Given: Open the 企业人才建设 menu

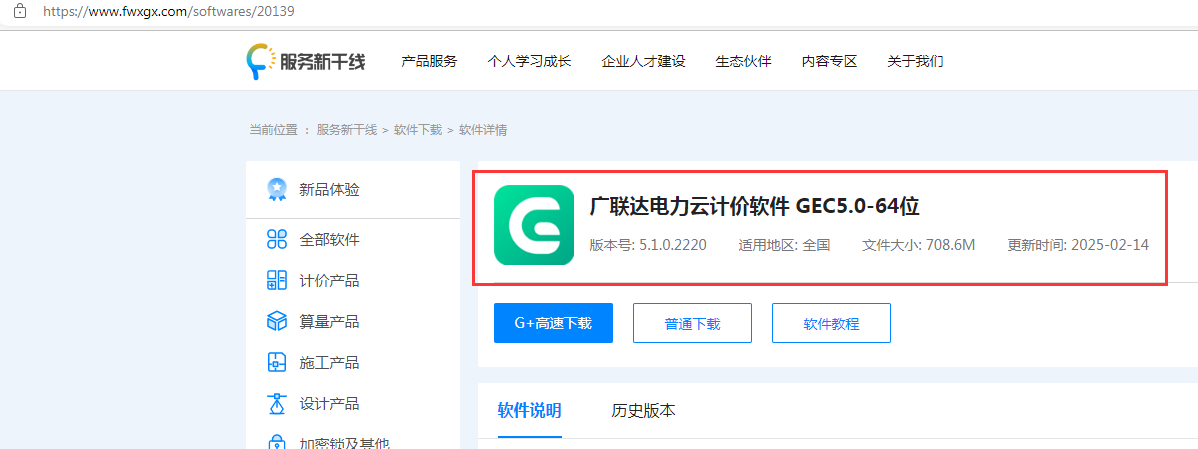Looking at the screenshot, I should click(643, 62).
